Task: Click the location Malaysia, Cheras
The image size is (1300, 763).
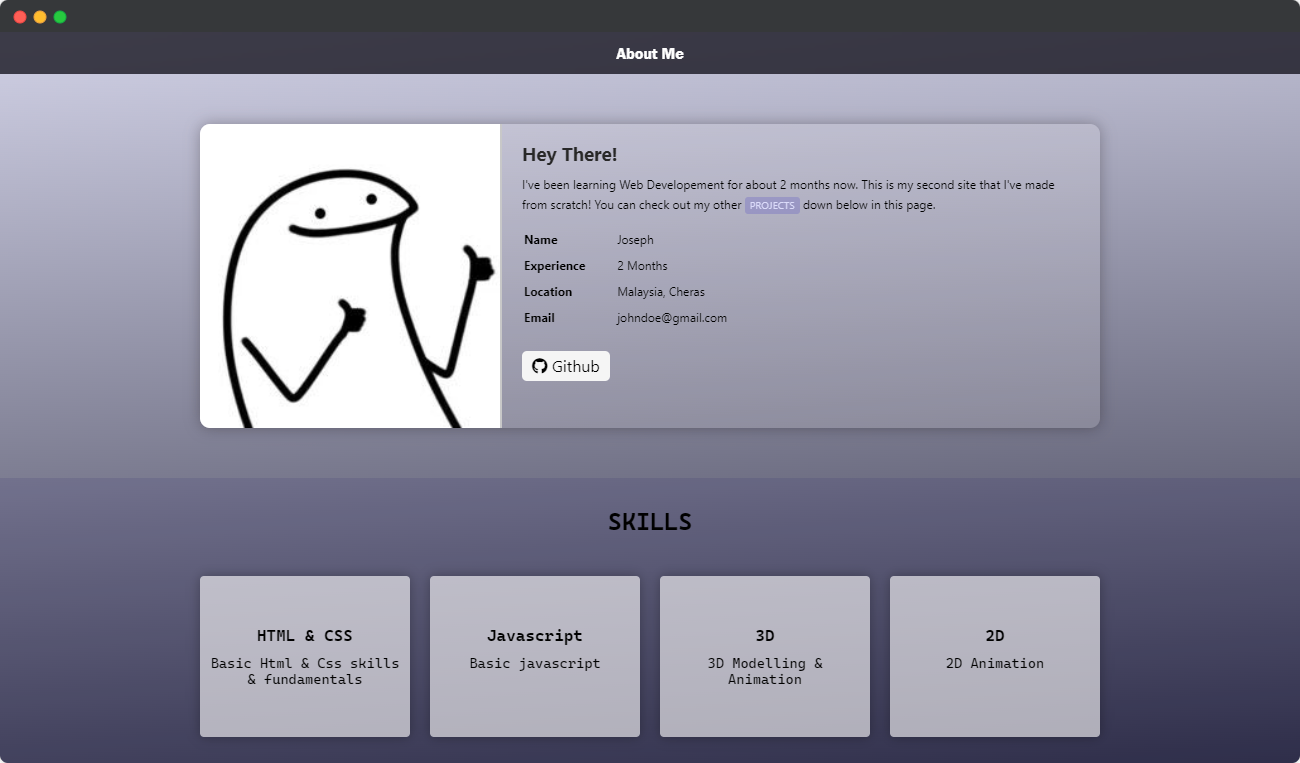Action: click(661, 292)
